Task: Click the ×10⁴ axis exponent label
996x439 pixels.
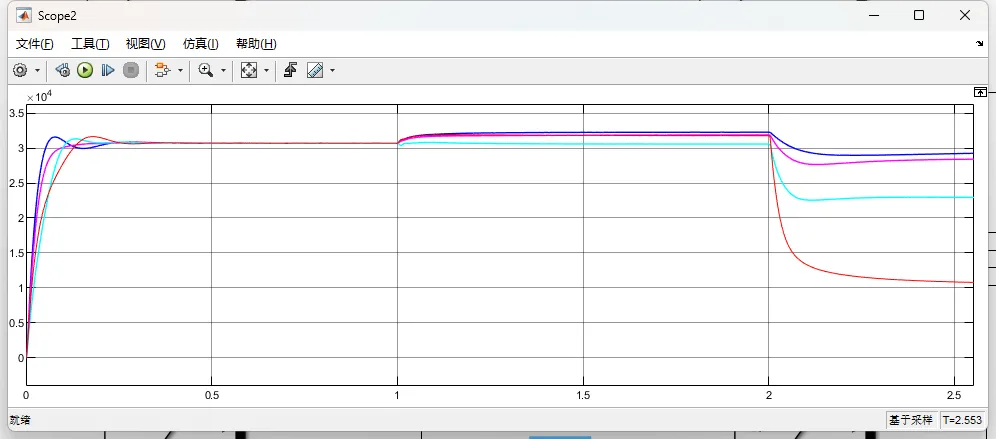Action: (39, 97)
